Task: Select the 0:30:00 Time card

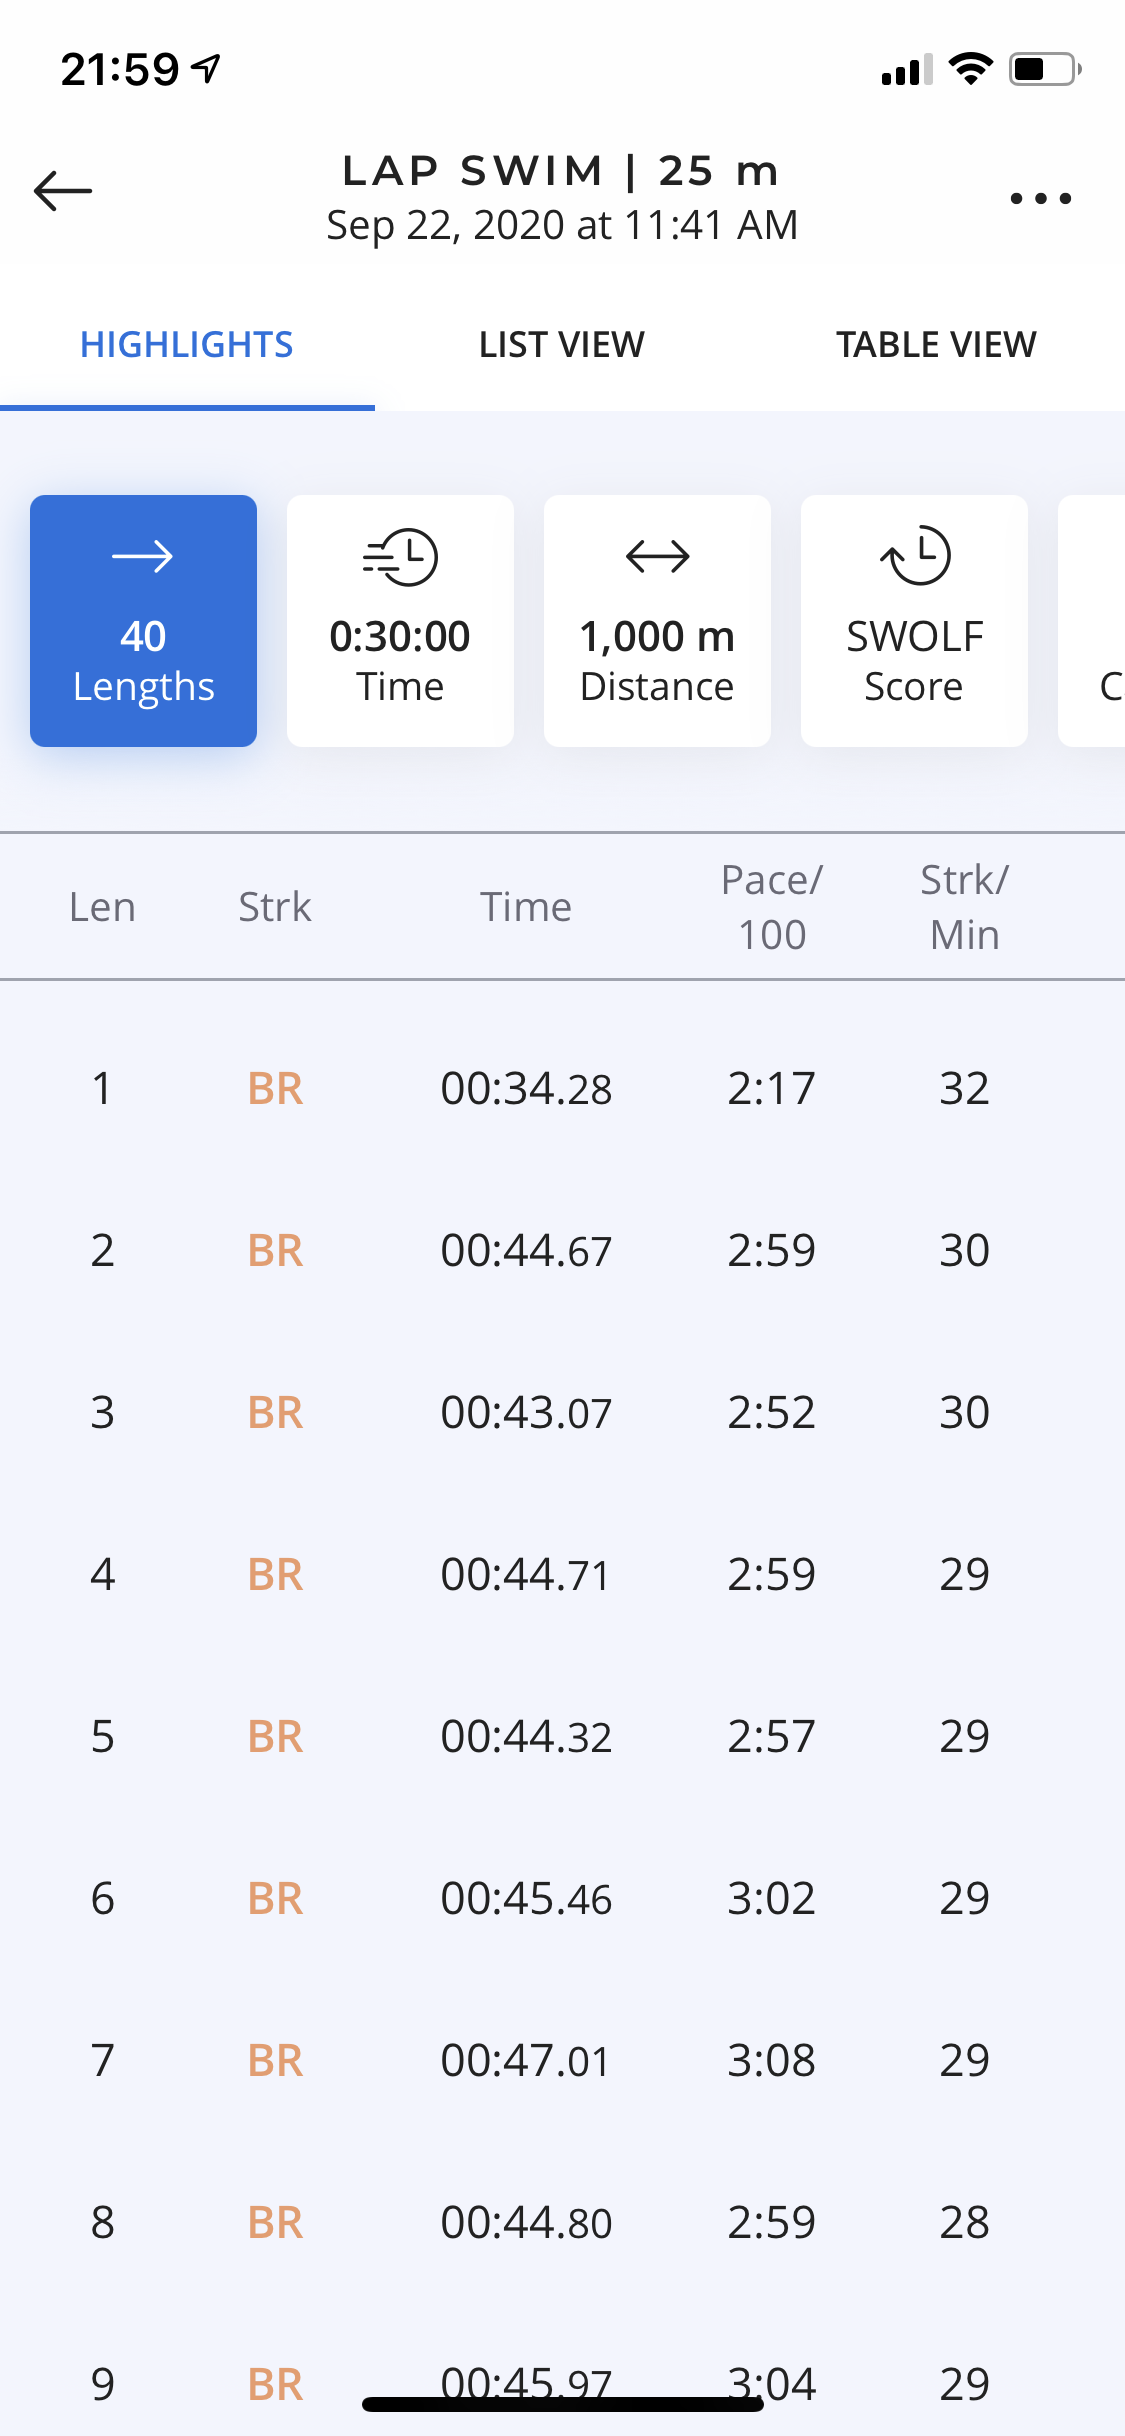Action: [400, 621]
